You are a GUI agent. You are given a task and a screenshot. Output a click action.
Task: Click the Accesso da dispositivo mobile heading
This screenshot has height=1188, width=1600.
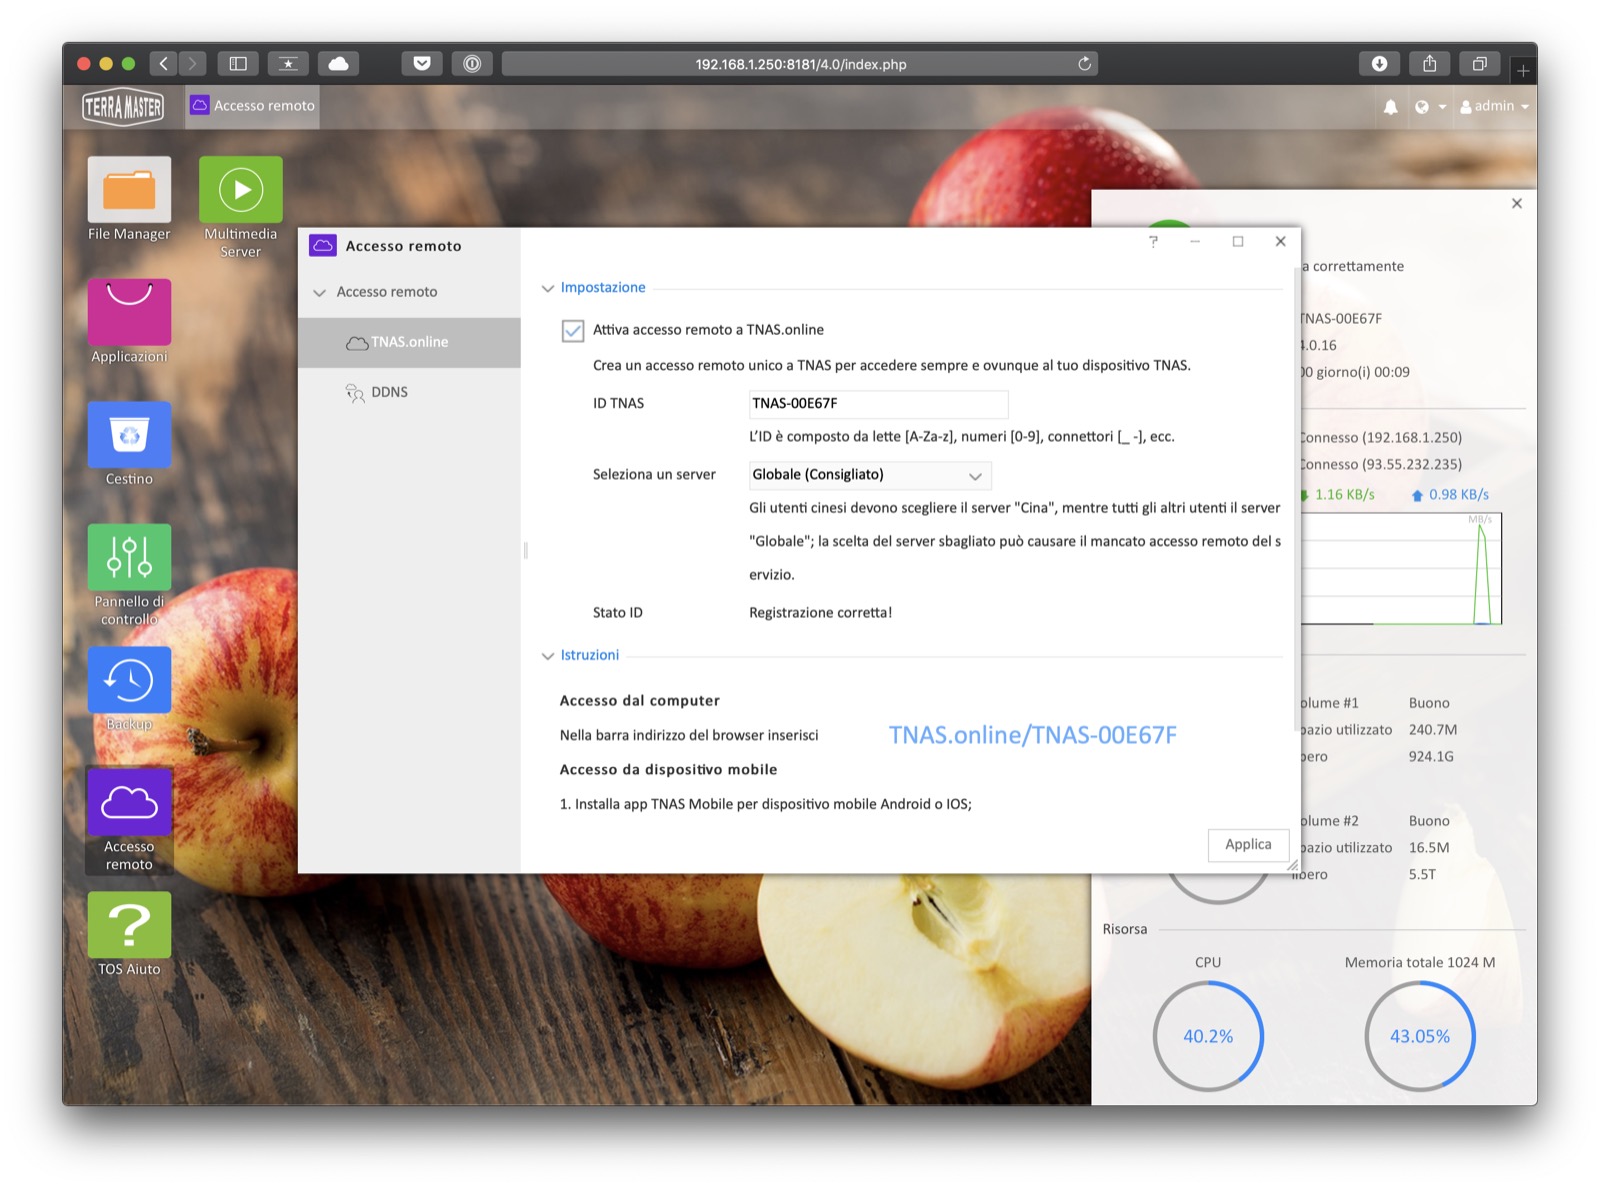(x=668, y=770)
